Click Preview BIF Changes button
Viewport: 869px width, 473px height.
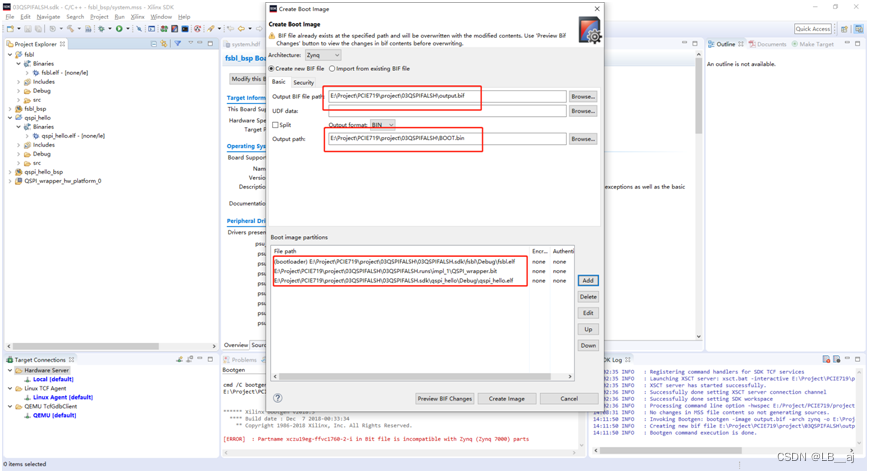pyautogui.click(x=444, y=399)
